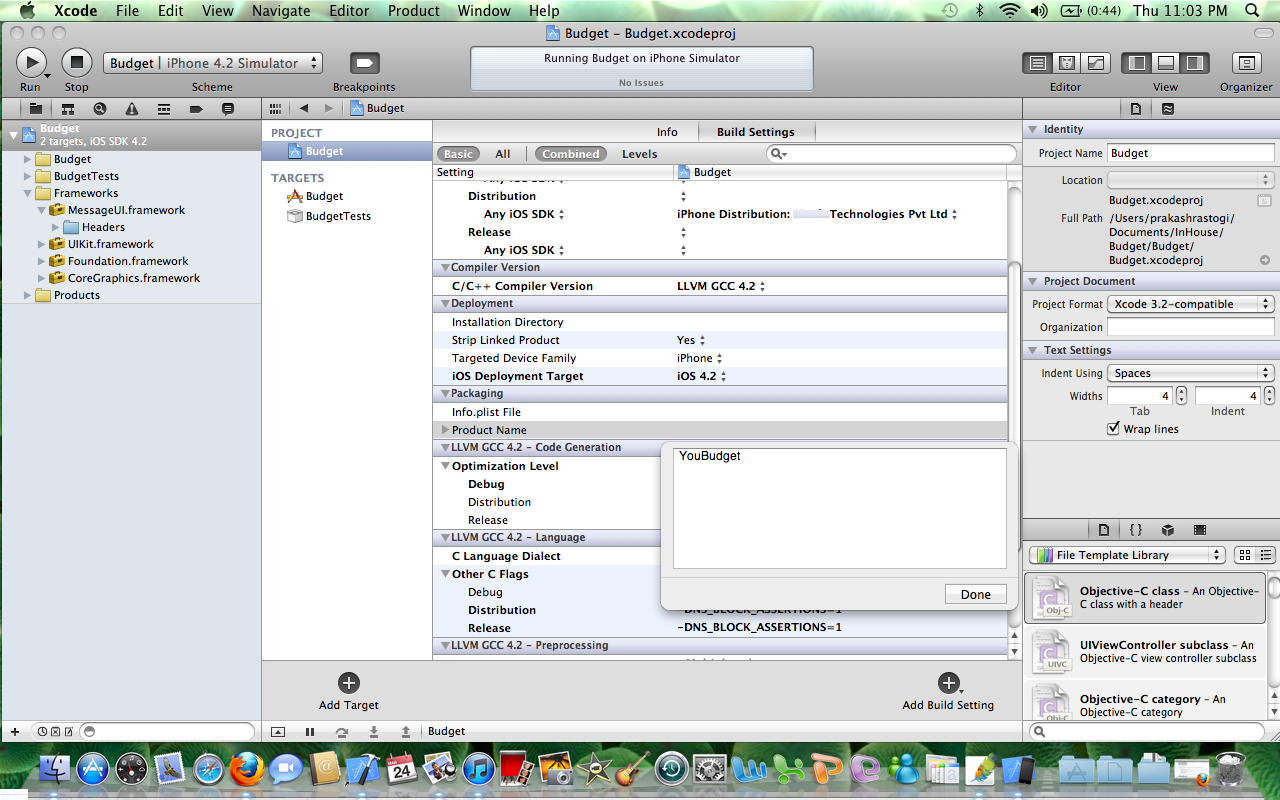Toggle the Breakpoints button
The image size is (1280, 800).
(x=364, y=63)
